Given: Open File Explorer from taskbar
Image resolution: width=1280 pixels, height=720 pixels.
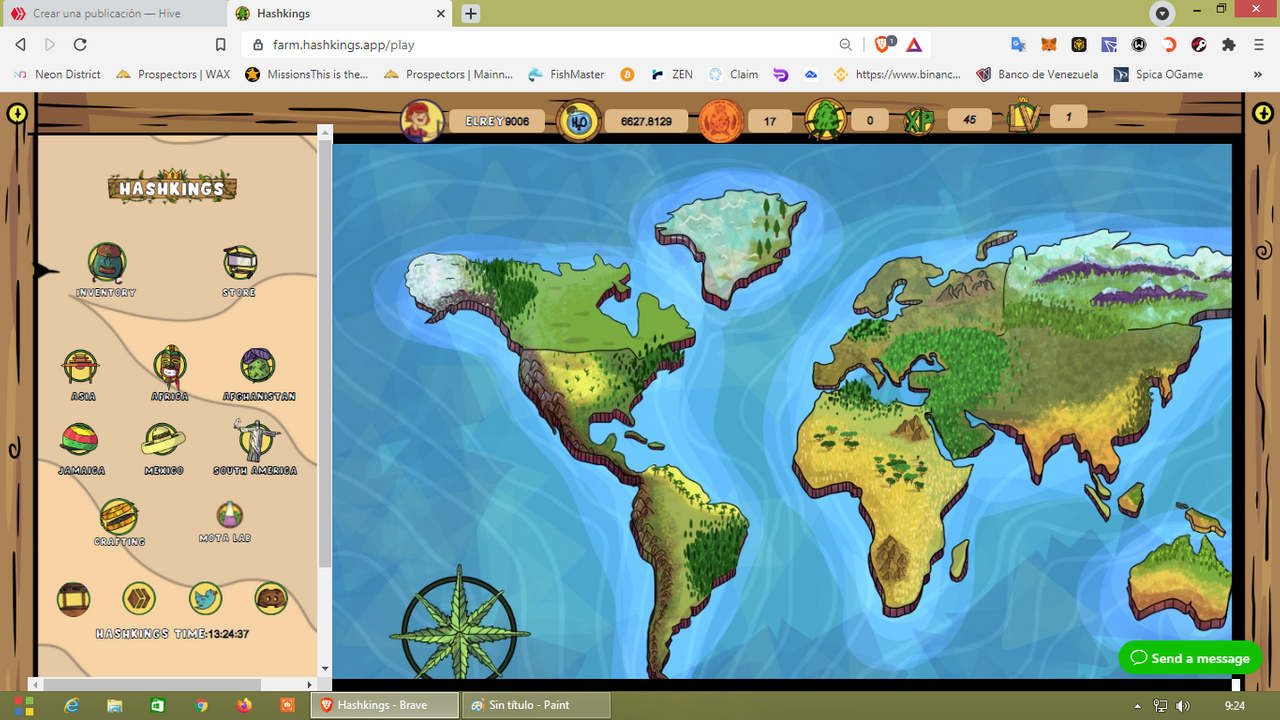Looking at the screenshot, I should coord(114,706).
